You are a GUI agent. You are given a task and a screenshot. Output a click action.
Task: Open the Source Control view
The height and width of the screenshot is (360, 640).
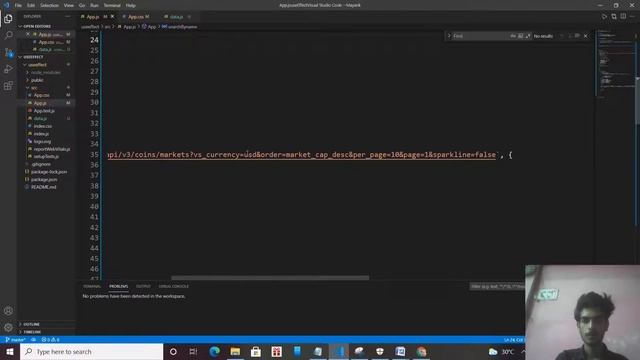point(8,52)
